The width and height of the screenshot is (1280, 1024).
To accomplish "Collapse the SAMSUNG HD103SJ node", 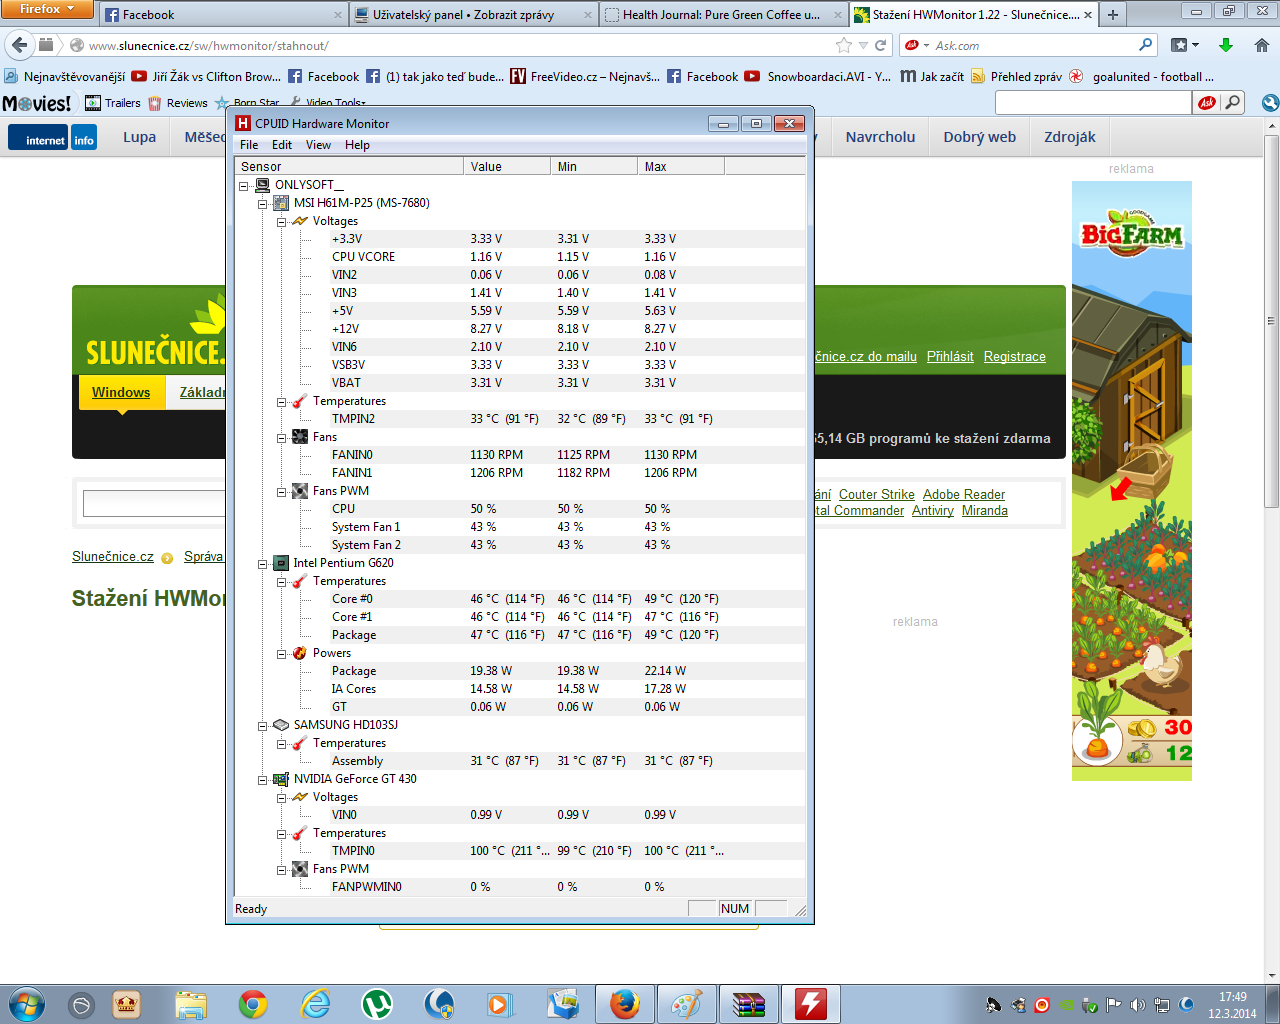I will tap(263, 726).
